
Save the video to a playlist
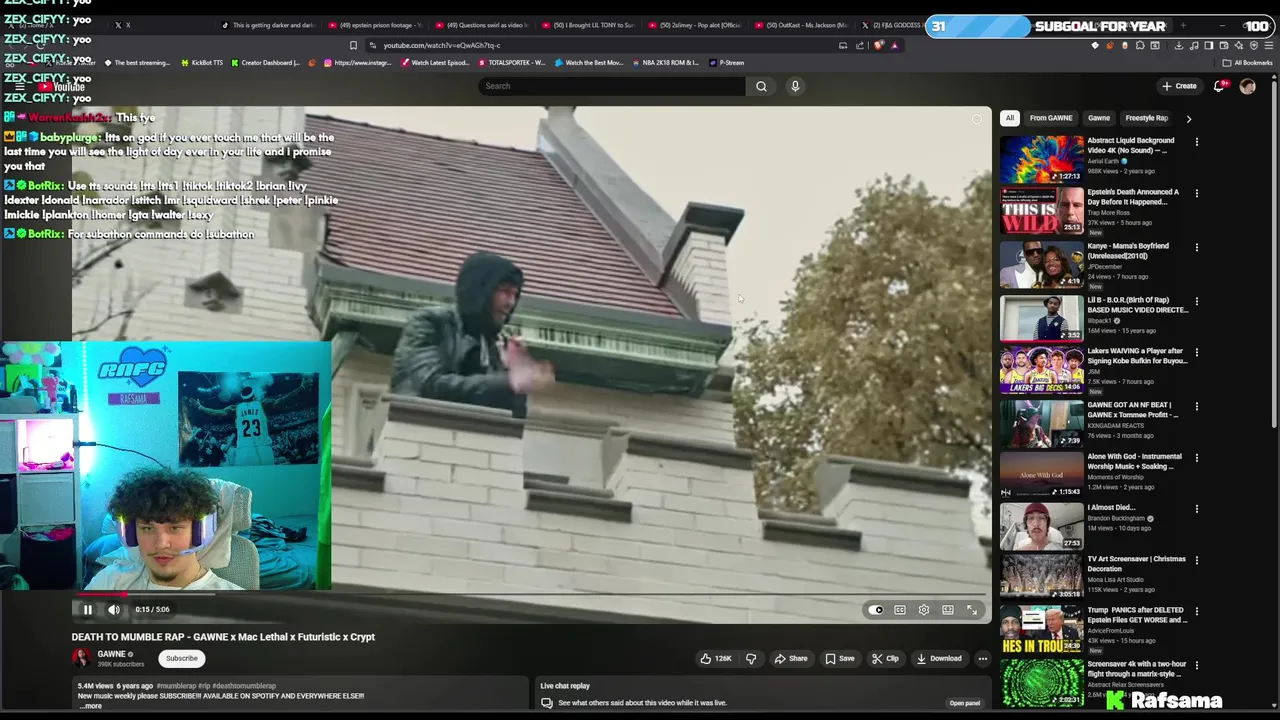[840, 658]
